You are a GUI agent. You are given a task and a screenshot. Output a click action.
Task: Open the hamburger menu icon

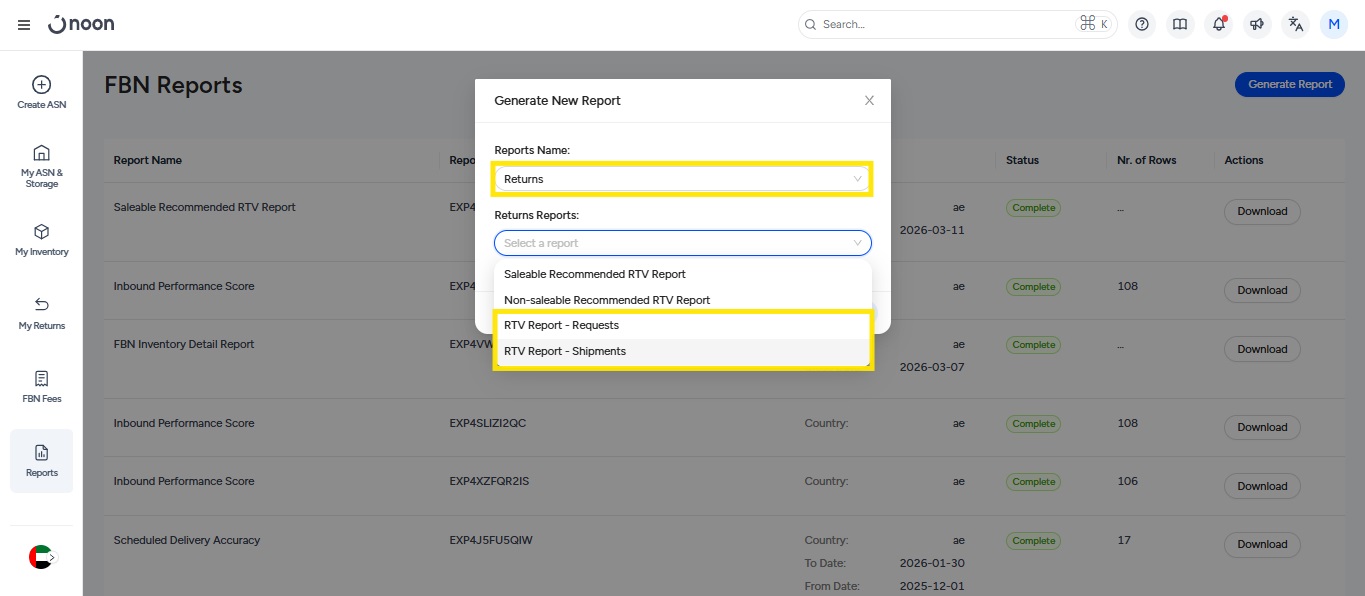coord(24,24)
